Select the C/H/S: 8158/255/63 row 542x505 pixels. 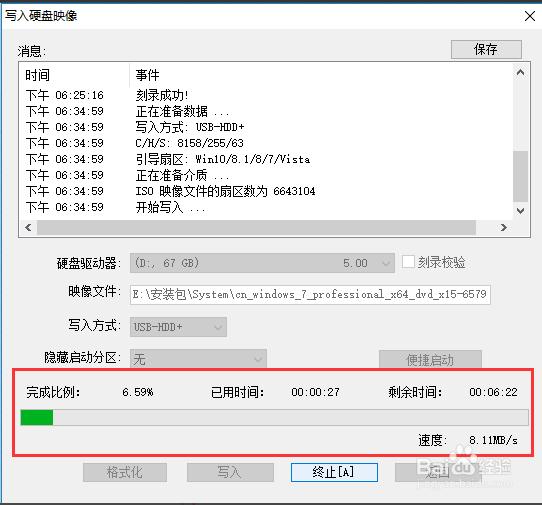point(266,143)
